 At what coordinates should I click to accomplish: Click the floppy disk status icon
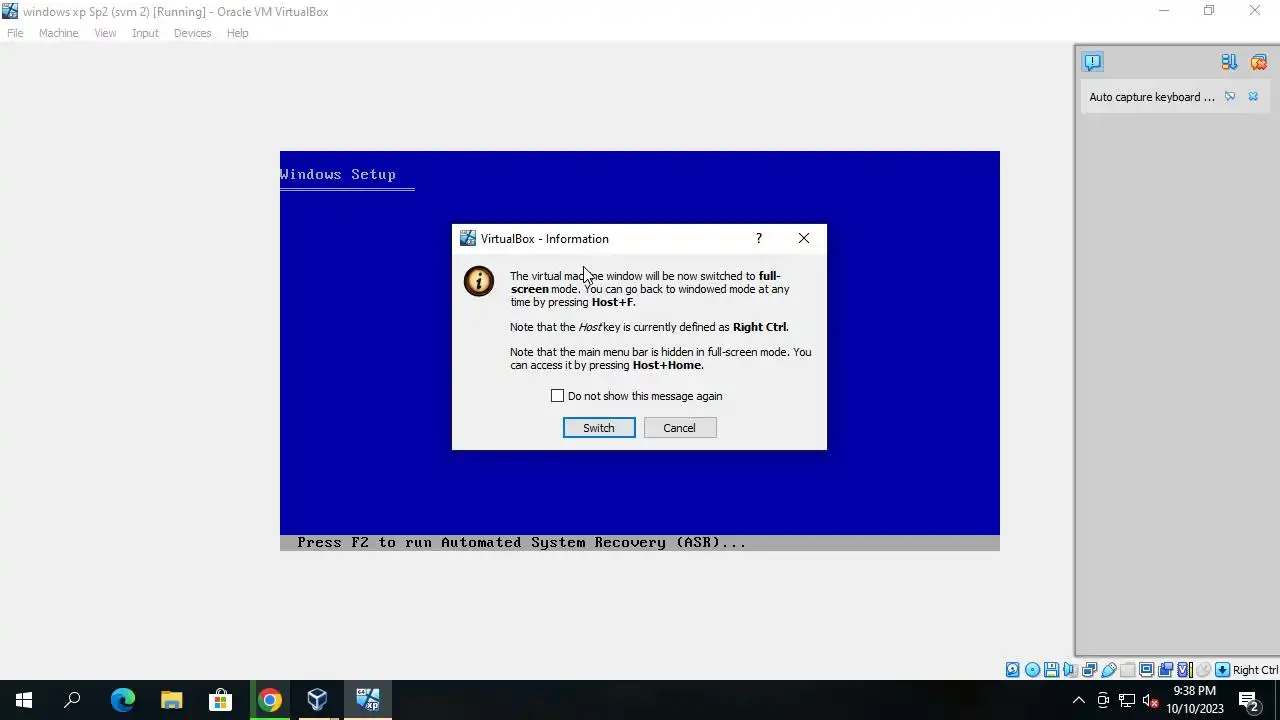click(x=1051, y=670)
